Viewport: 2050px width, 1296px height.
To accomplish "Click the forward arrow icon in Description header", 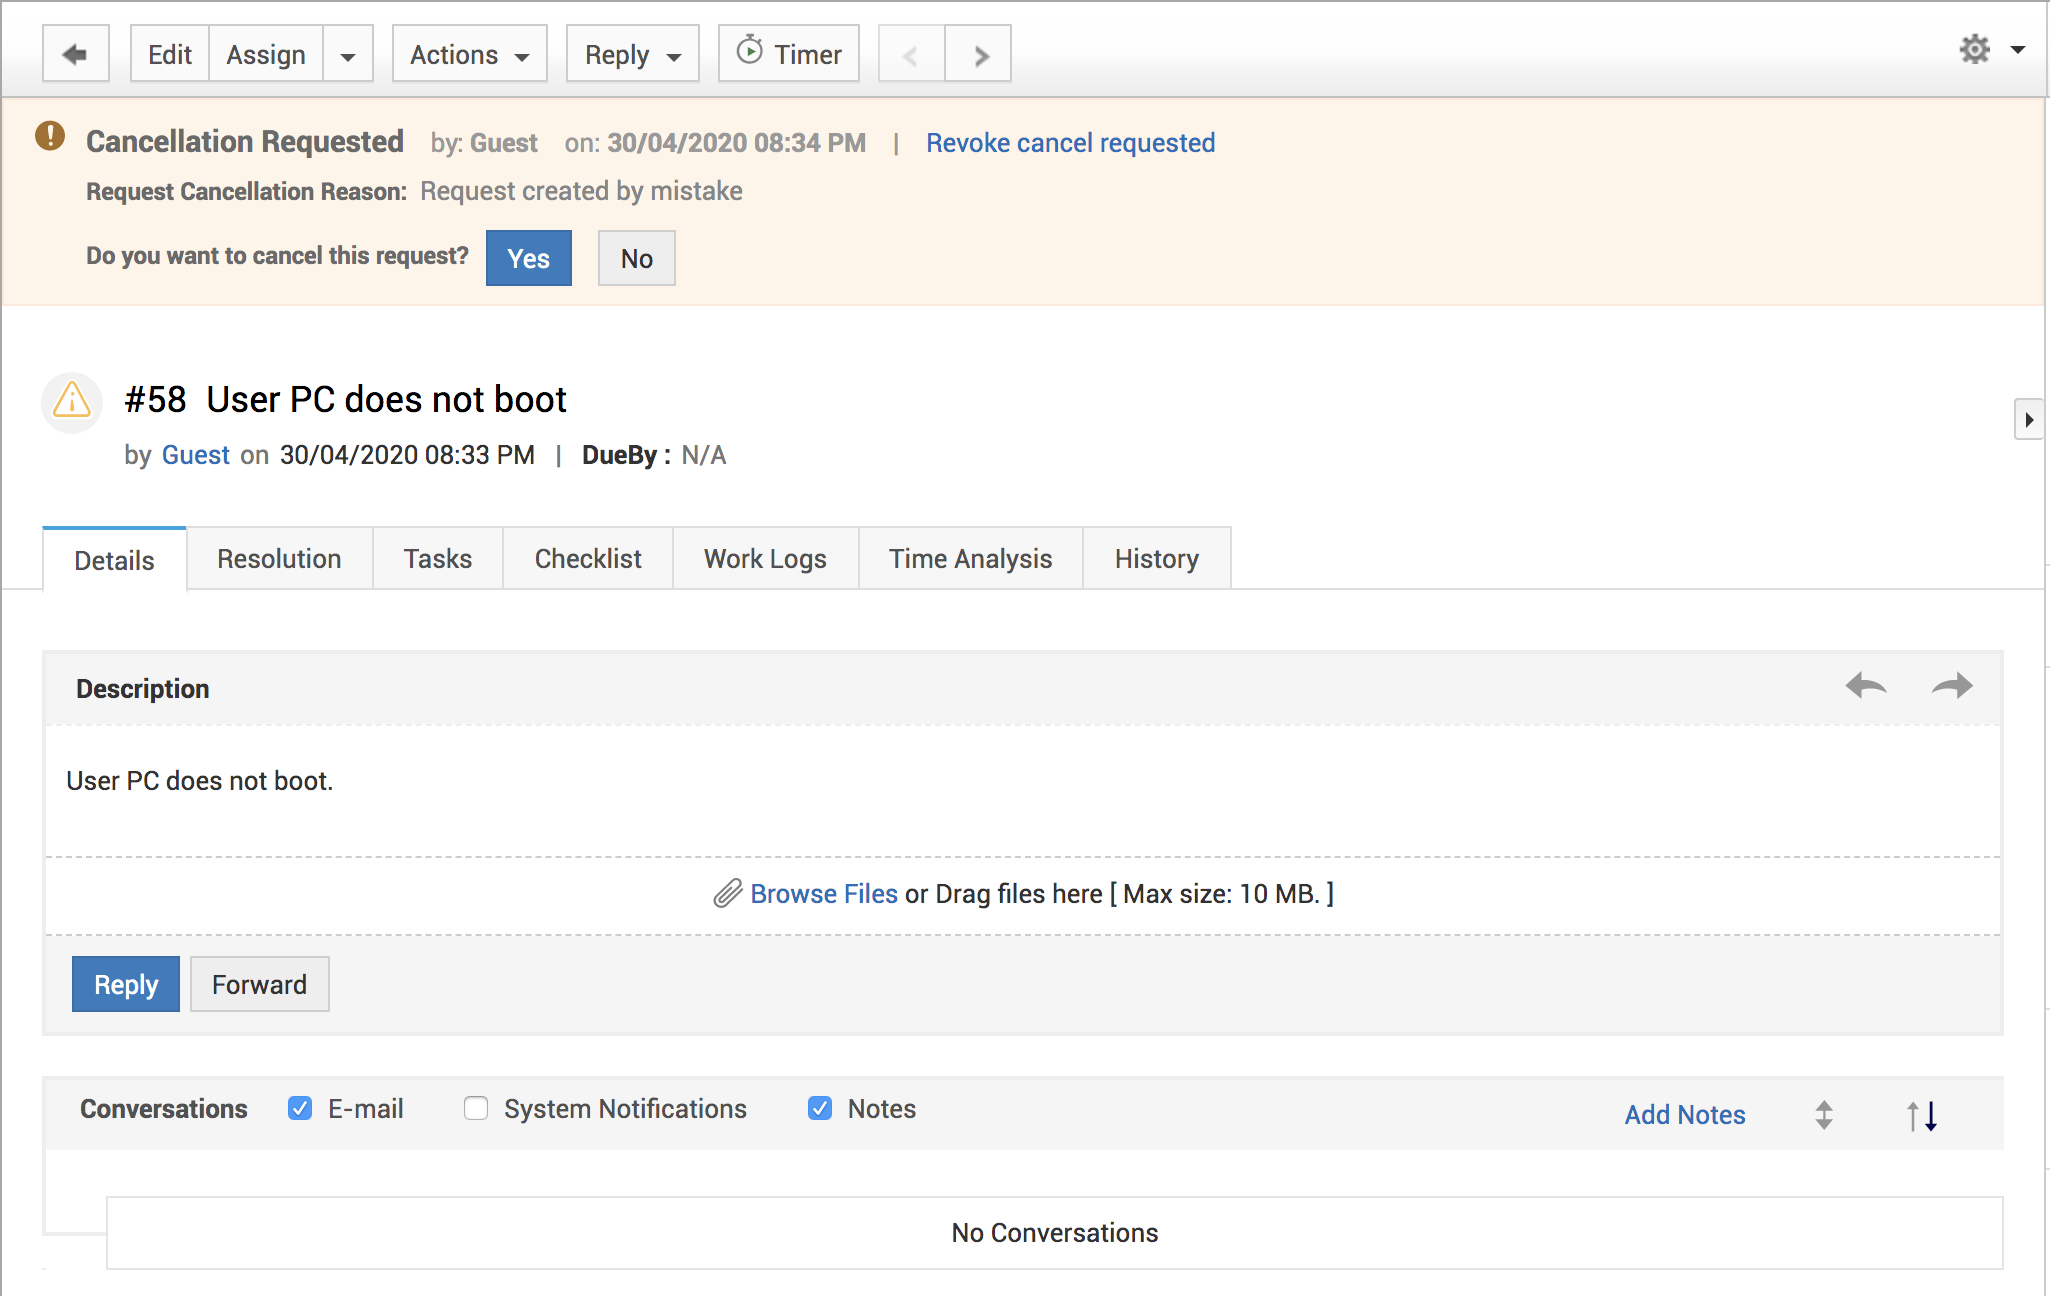I will click(1951, 686).
